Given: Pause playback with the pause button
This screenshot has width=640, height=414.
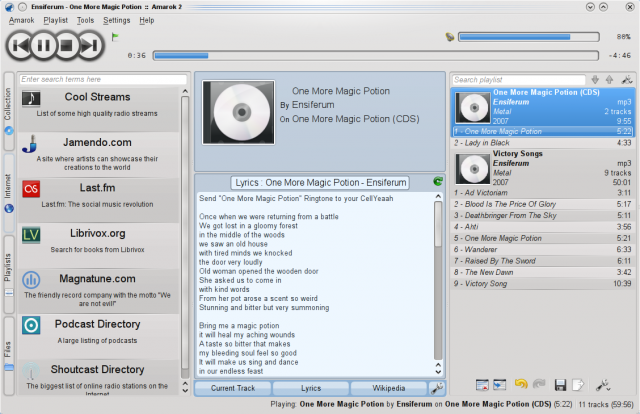Looking at the screenshot, I should (44, 45).
